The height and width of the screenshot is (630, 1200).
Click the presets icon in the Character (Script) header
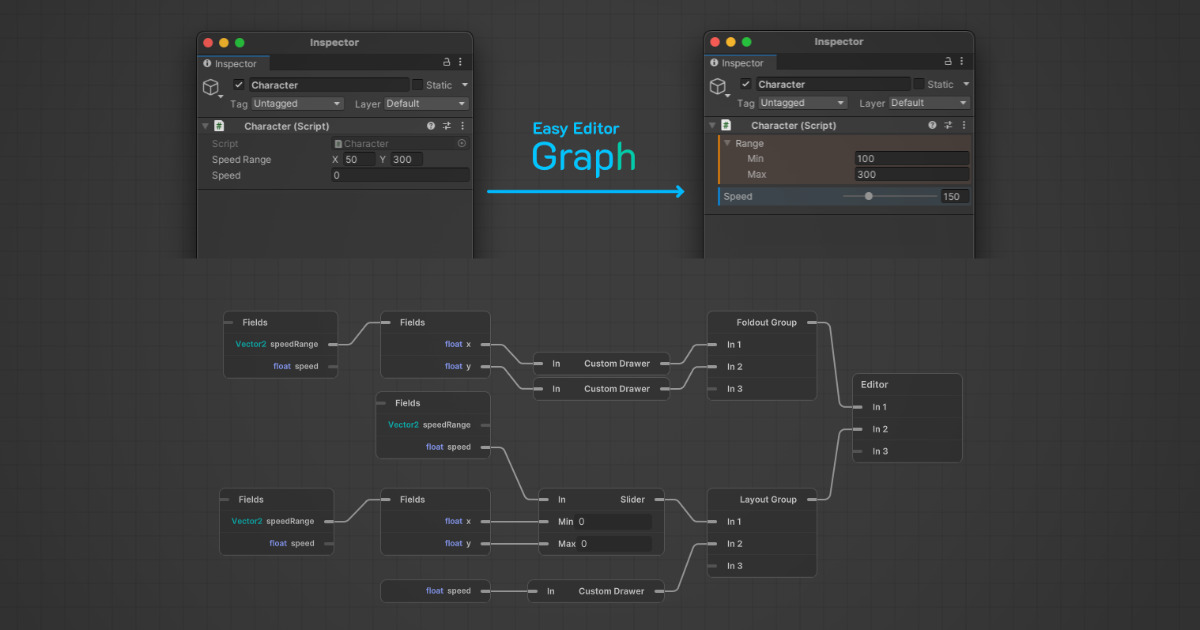coord(447,125)
